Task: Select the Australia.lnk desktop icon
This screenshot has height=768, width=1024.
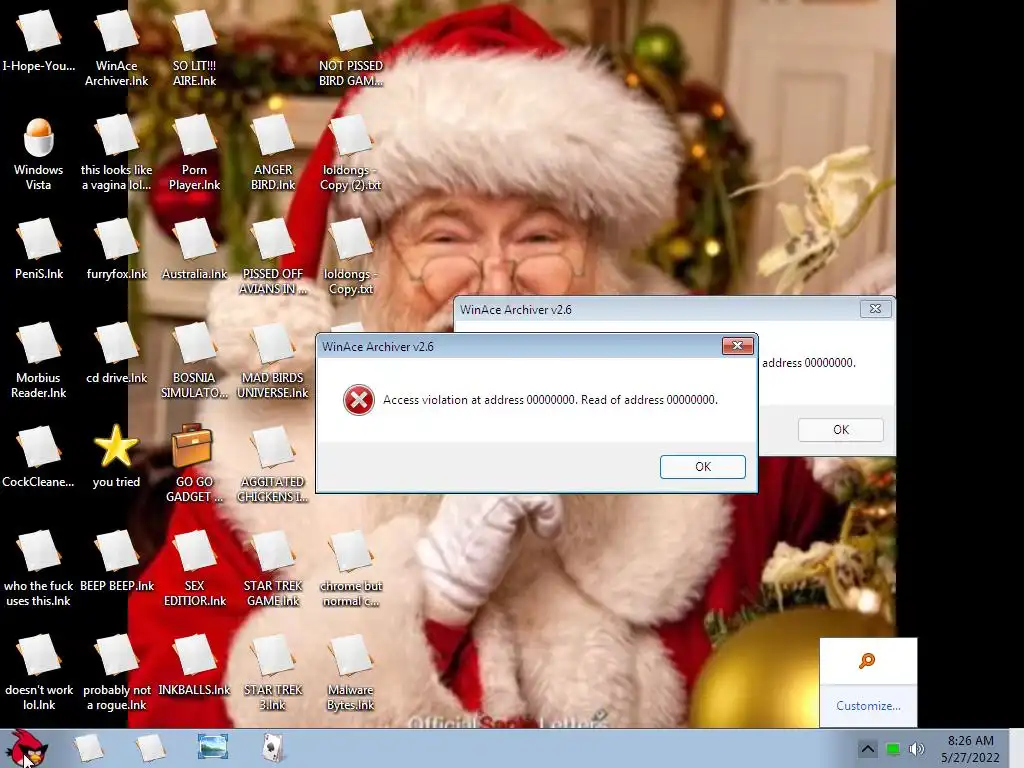Action: [x=194, y=250]
